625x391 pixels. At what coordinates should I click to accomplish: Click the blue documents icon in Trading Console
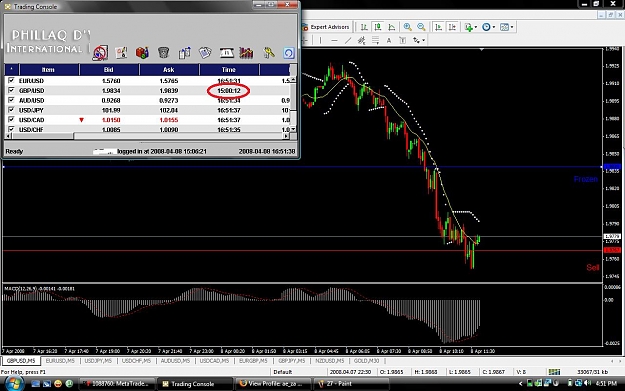(185, 53)
